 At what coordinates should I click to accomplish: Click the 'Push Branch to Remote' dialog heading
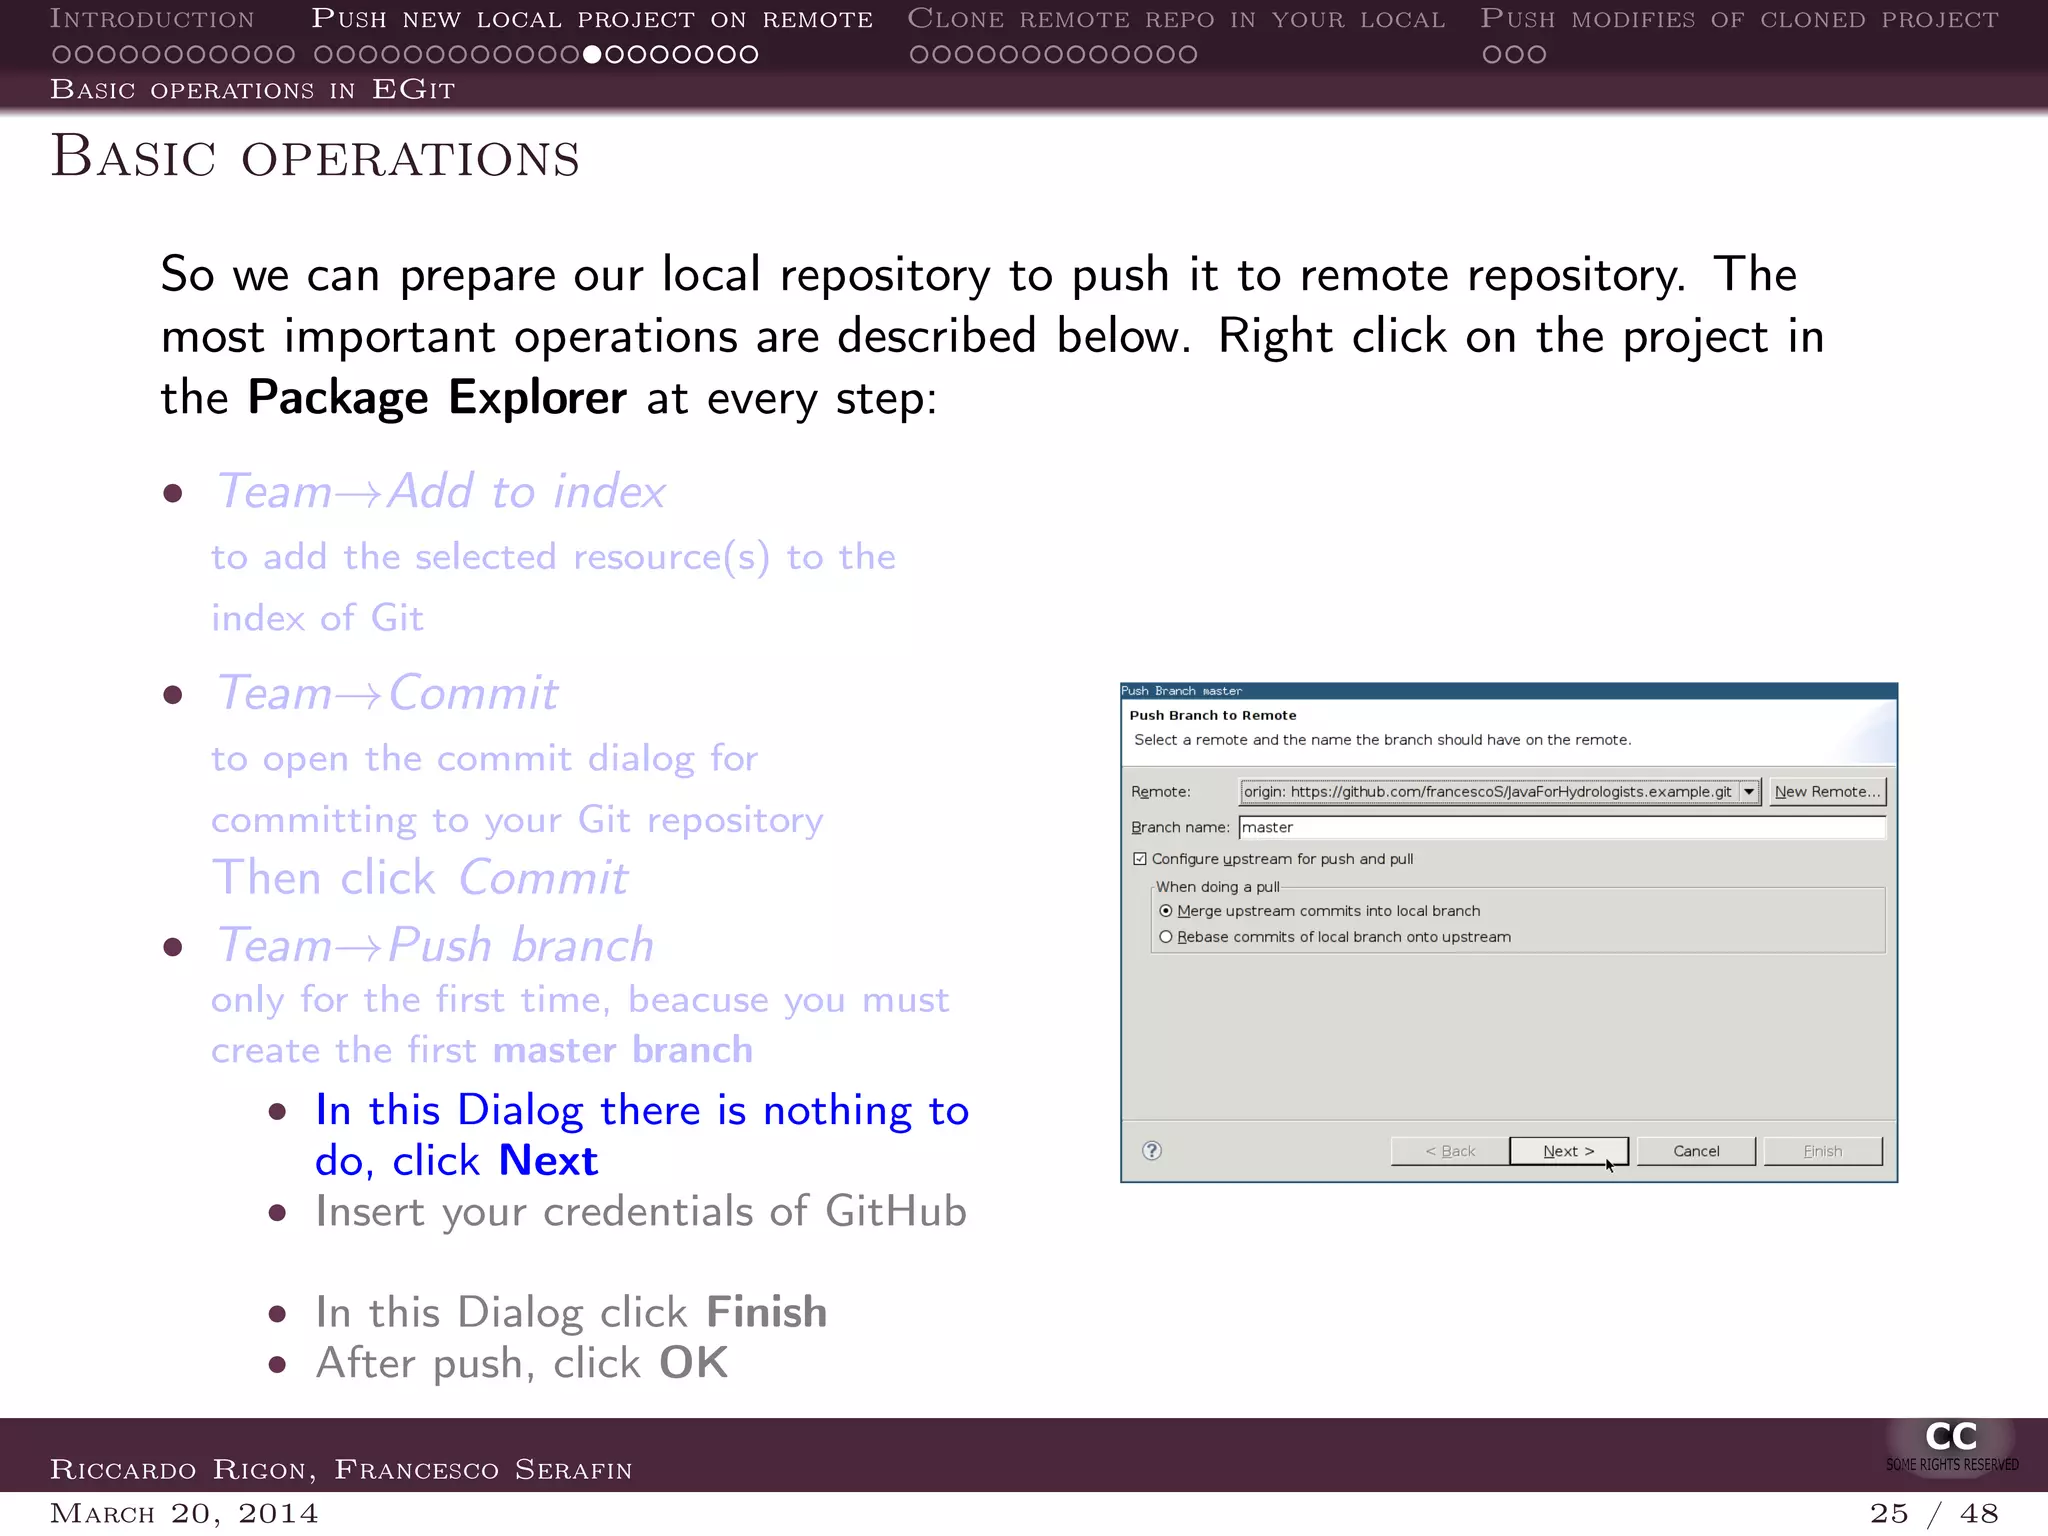click(x=1213, y=715)
